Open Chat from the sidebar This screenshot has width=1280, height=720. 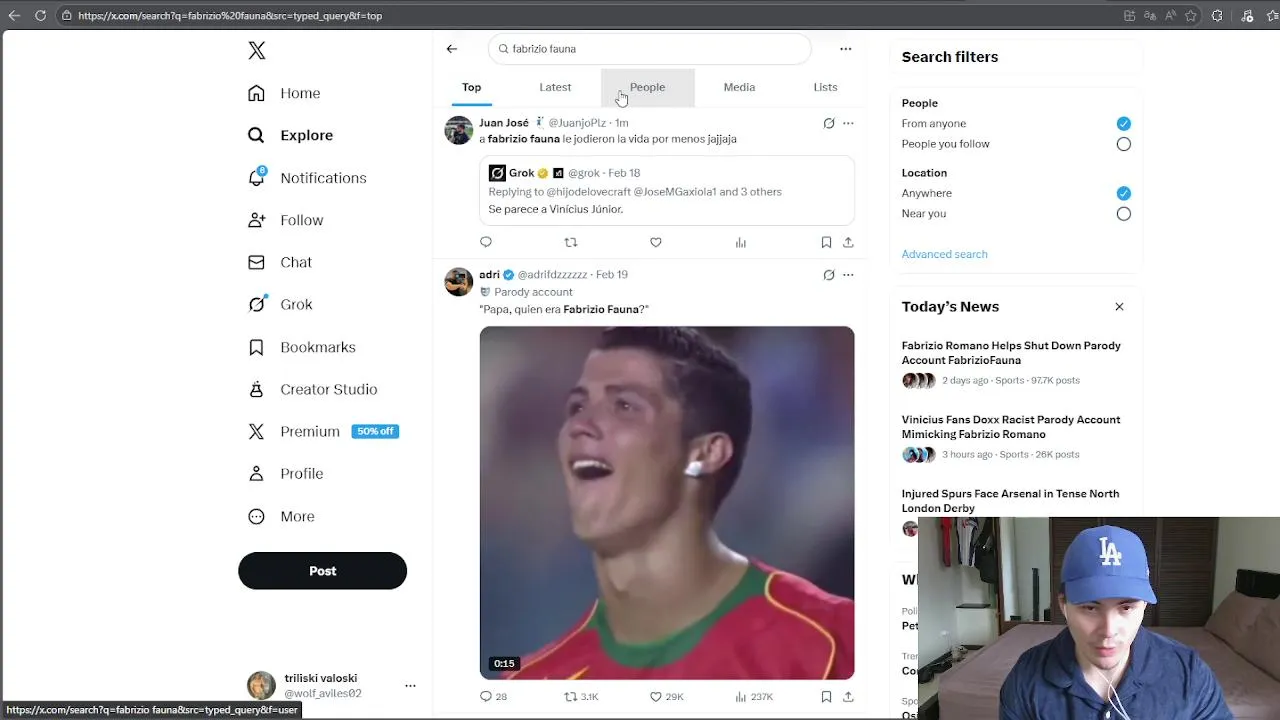tap(280, 262)
